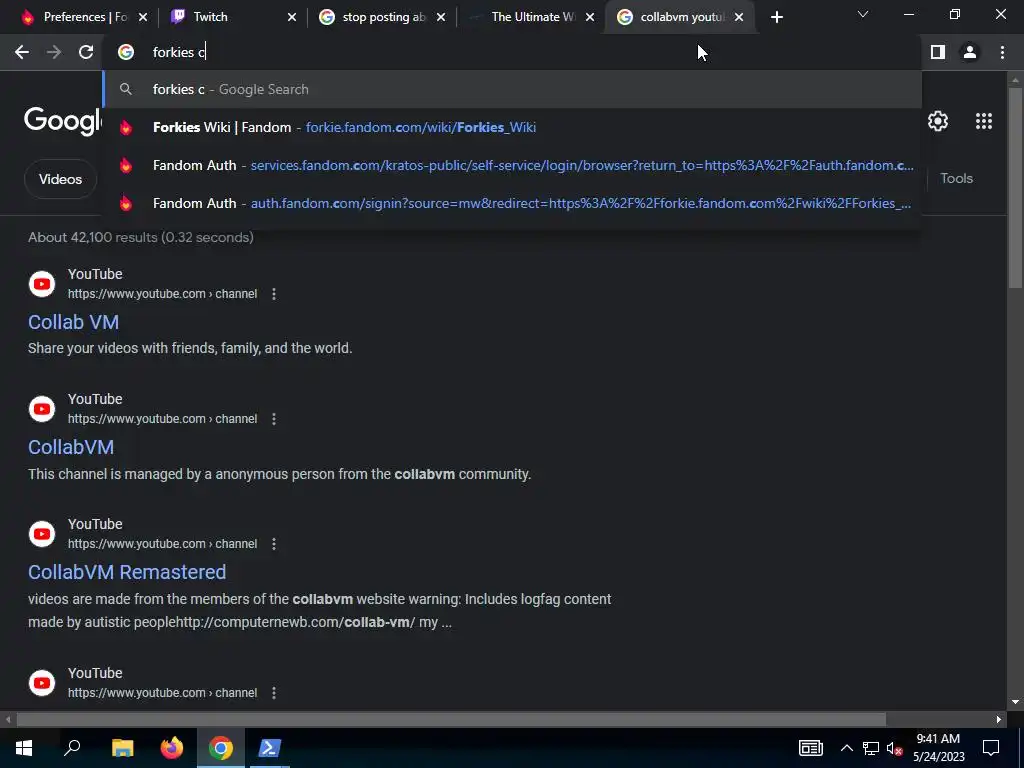Open the 'CollabVM Remastered' result link

127,572
